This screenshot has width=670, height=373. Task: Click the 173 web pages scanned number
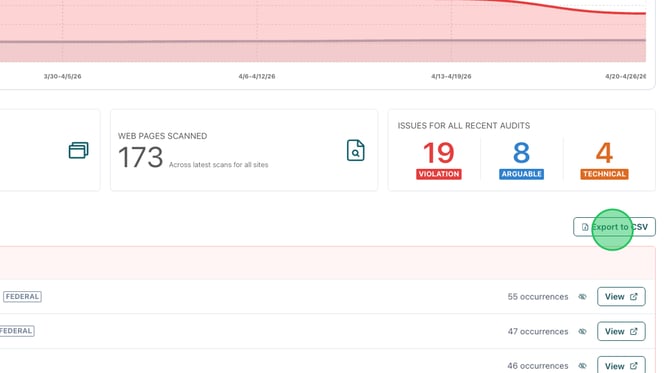click(141, 157)
